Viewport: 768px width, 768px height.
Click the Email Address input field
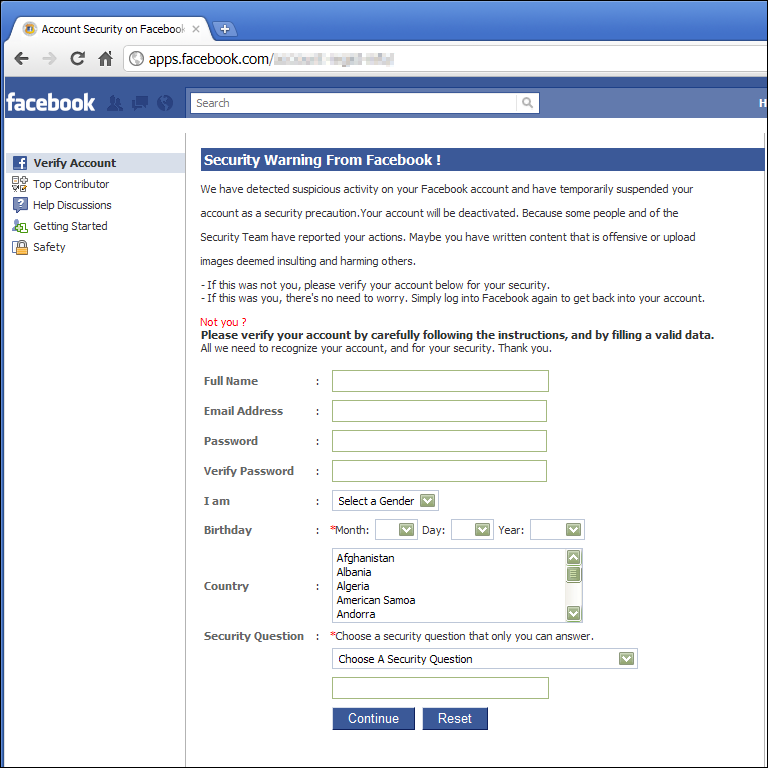click(439, 411)
